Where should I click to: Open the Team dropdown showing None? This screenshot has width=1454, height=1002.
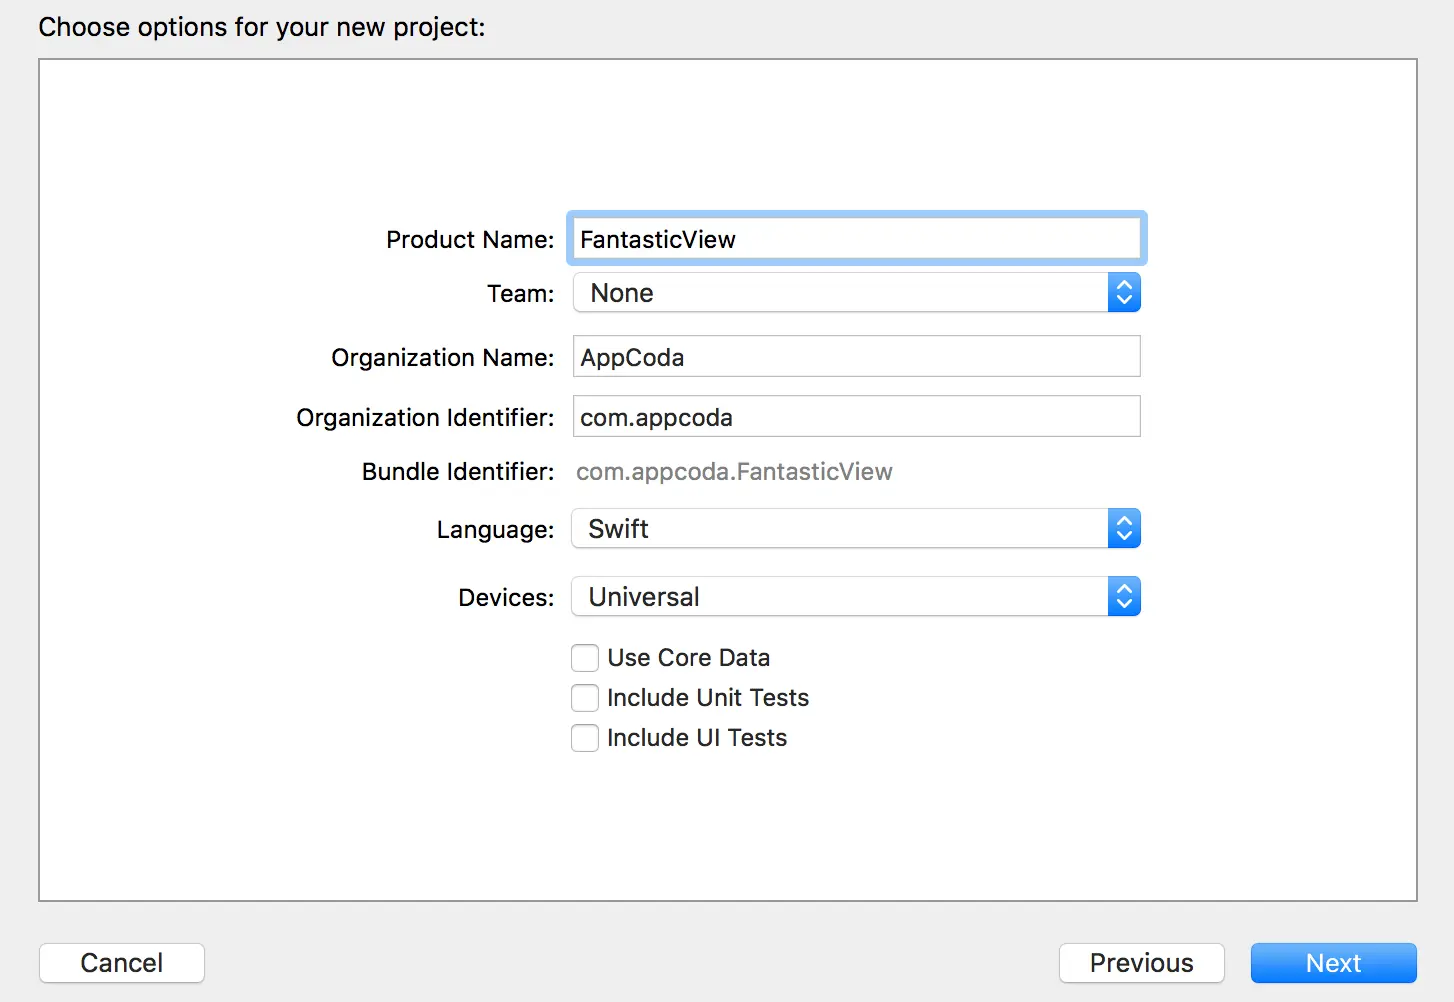[x=840, y=293]
